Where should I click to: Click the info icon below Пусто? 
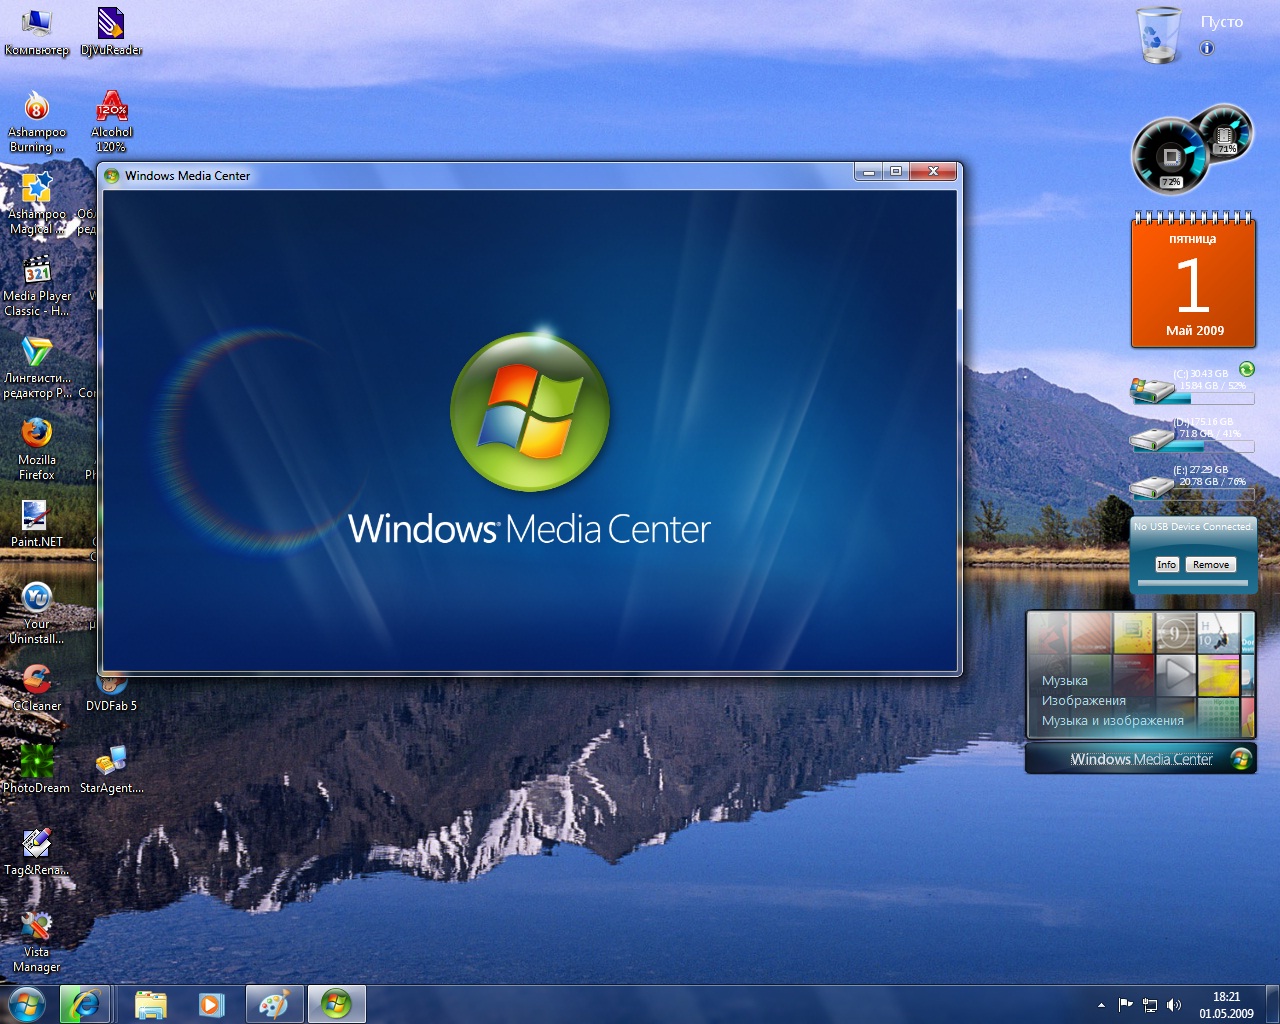point(1207,48)
